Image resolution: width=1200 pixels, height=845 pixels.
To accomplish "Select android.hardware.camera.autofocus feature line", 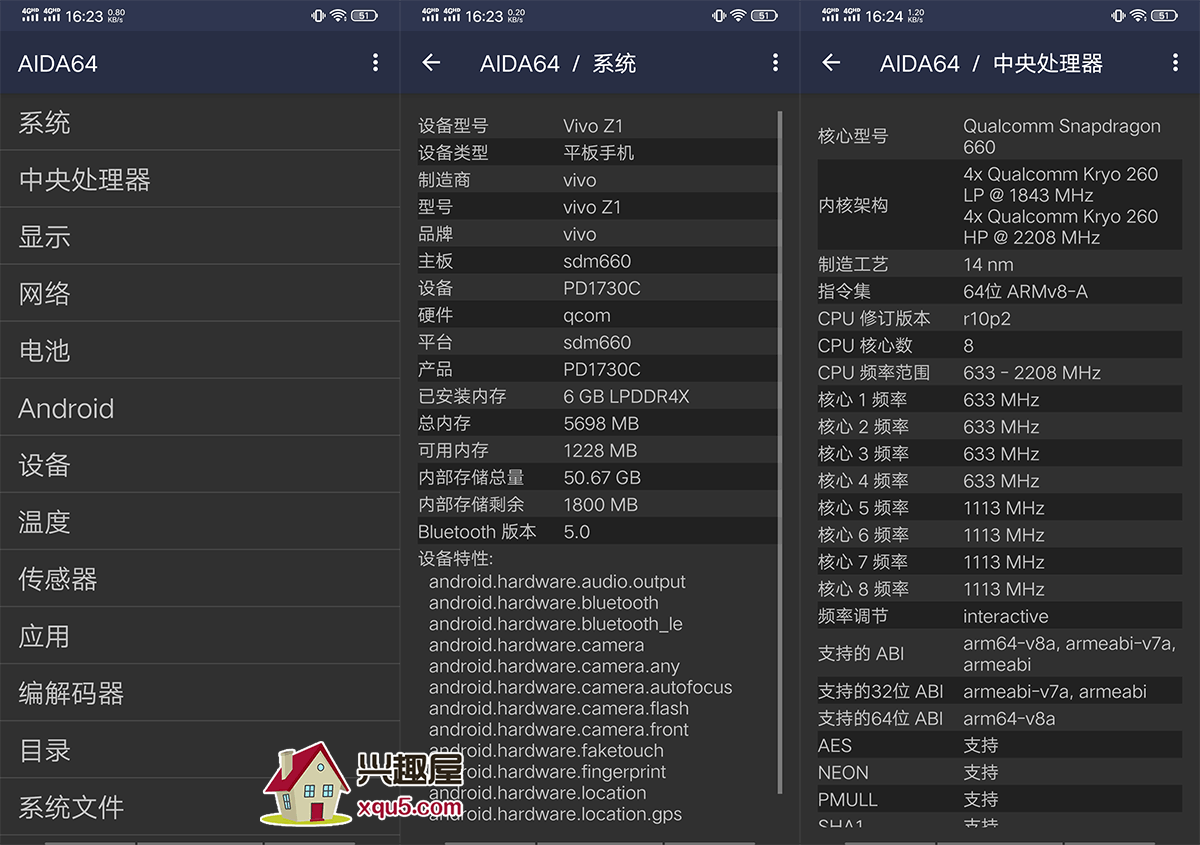I will point(580,687).
